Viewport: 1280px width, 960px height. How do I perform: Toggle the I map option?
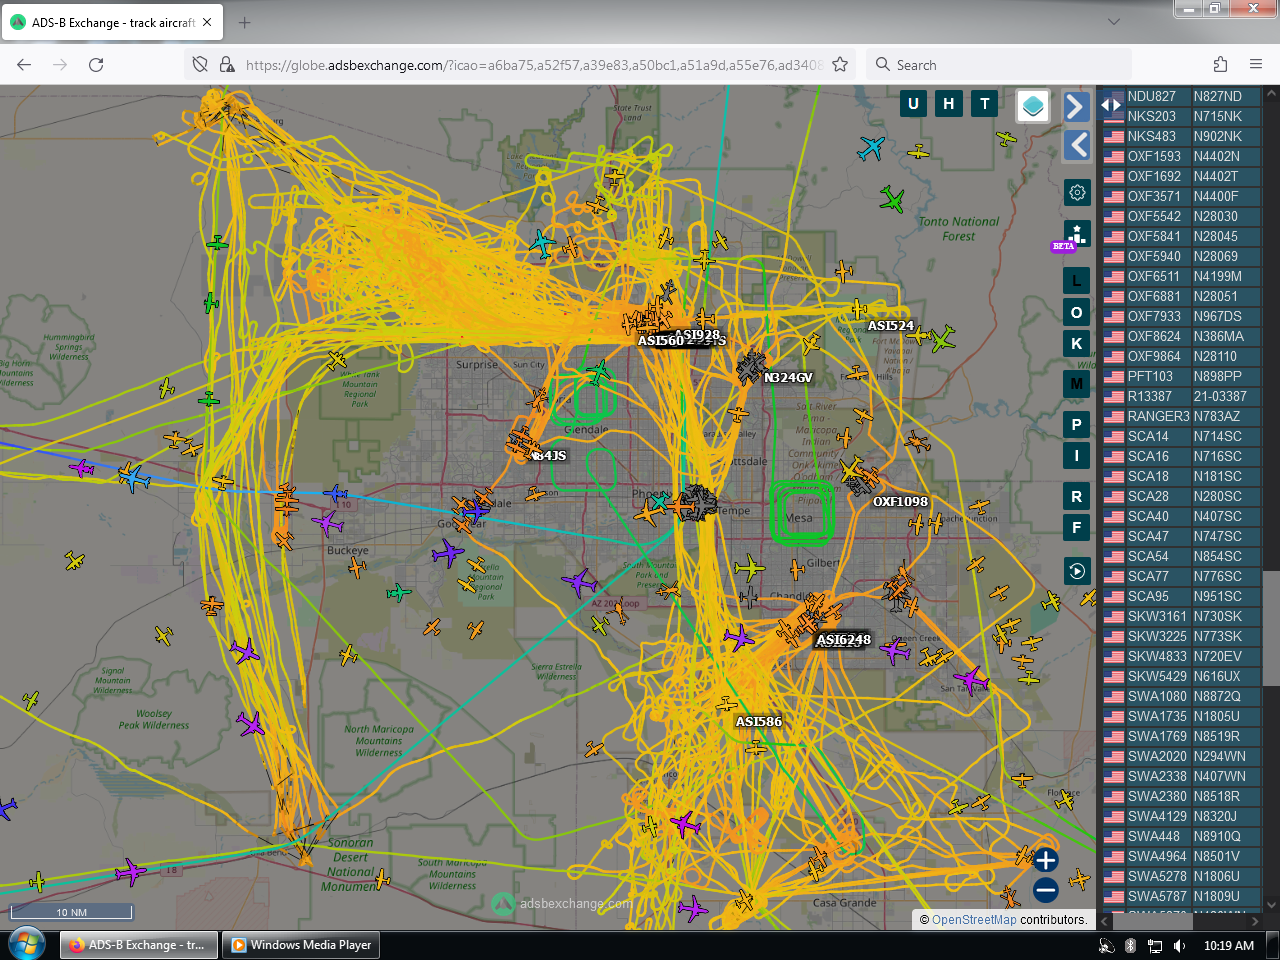click(1077, 455)
